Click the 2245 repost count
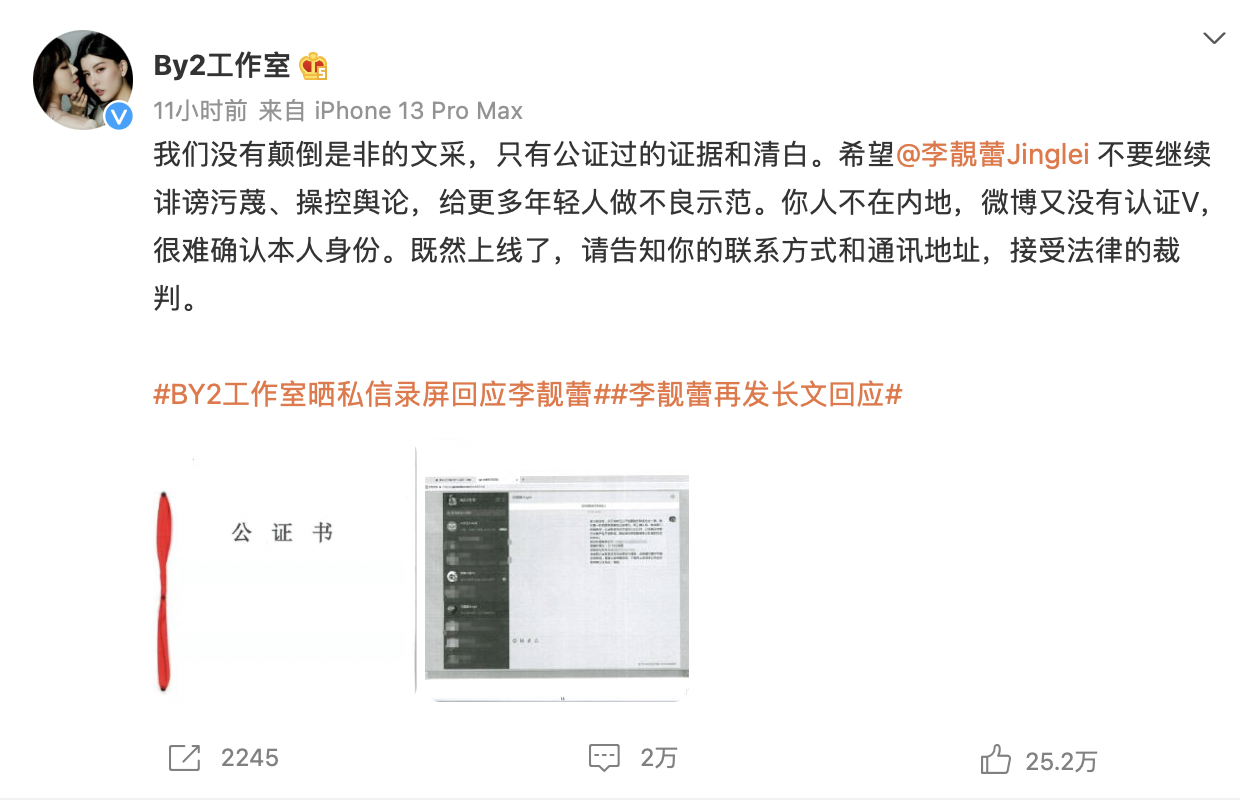The width and height of the screenshot is (1240, 800). click(x=250, y=758)
